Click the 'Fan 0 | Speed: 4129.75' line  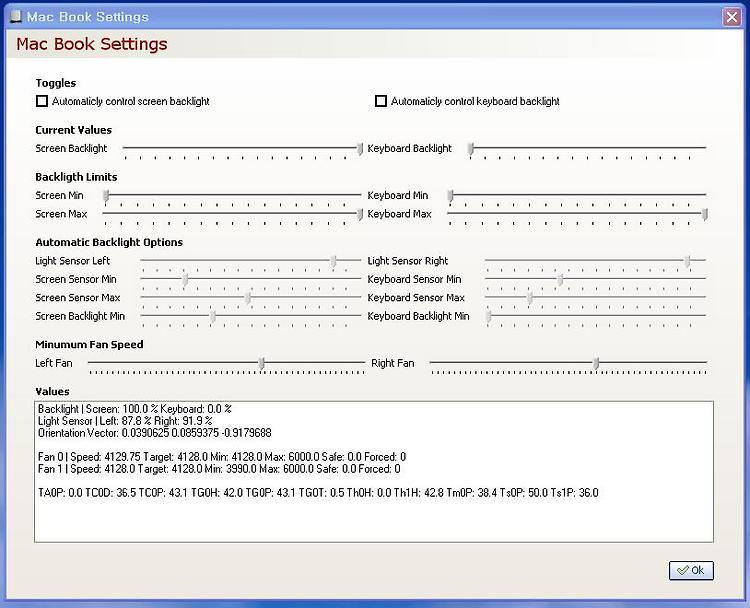(x=222, y=457)
